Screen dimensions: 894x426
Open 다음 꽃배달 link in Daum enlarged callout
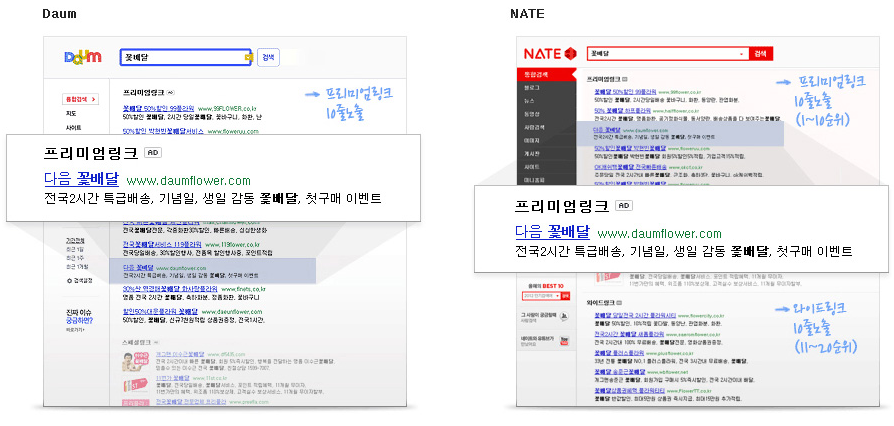[x=82, y=180]
